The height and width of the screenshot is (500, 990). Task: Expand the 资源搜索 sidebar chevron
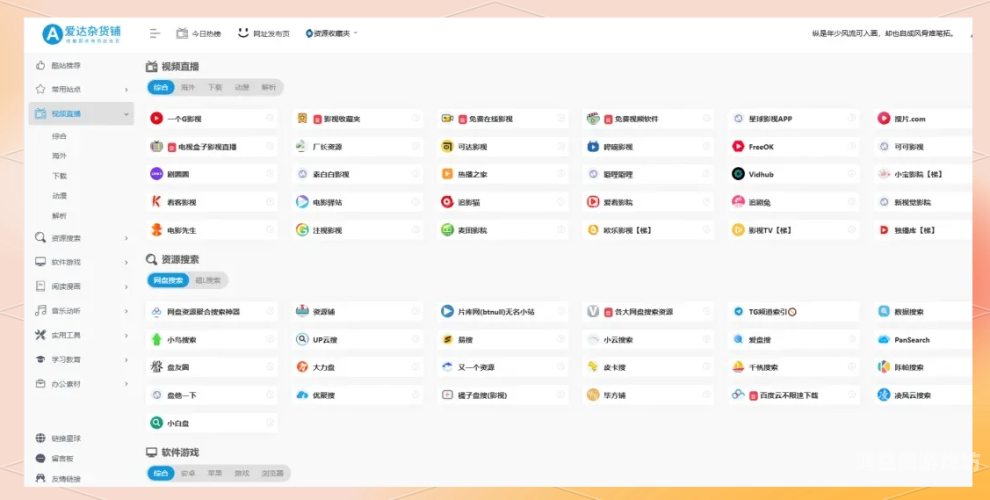[126, 238]
